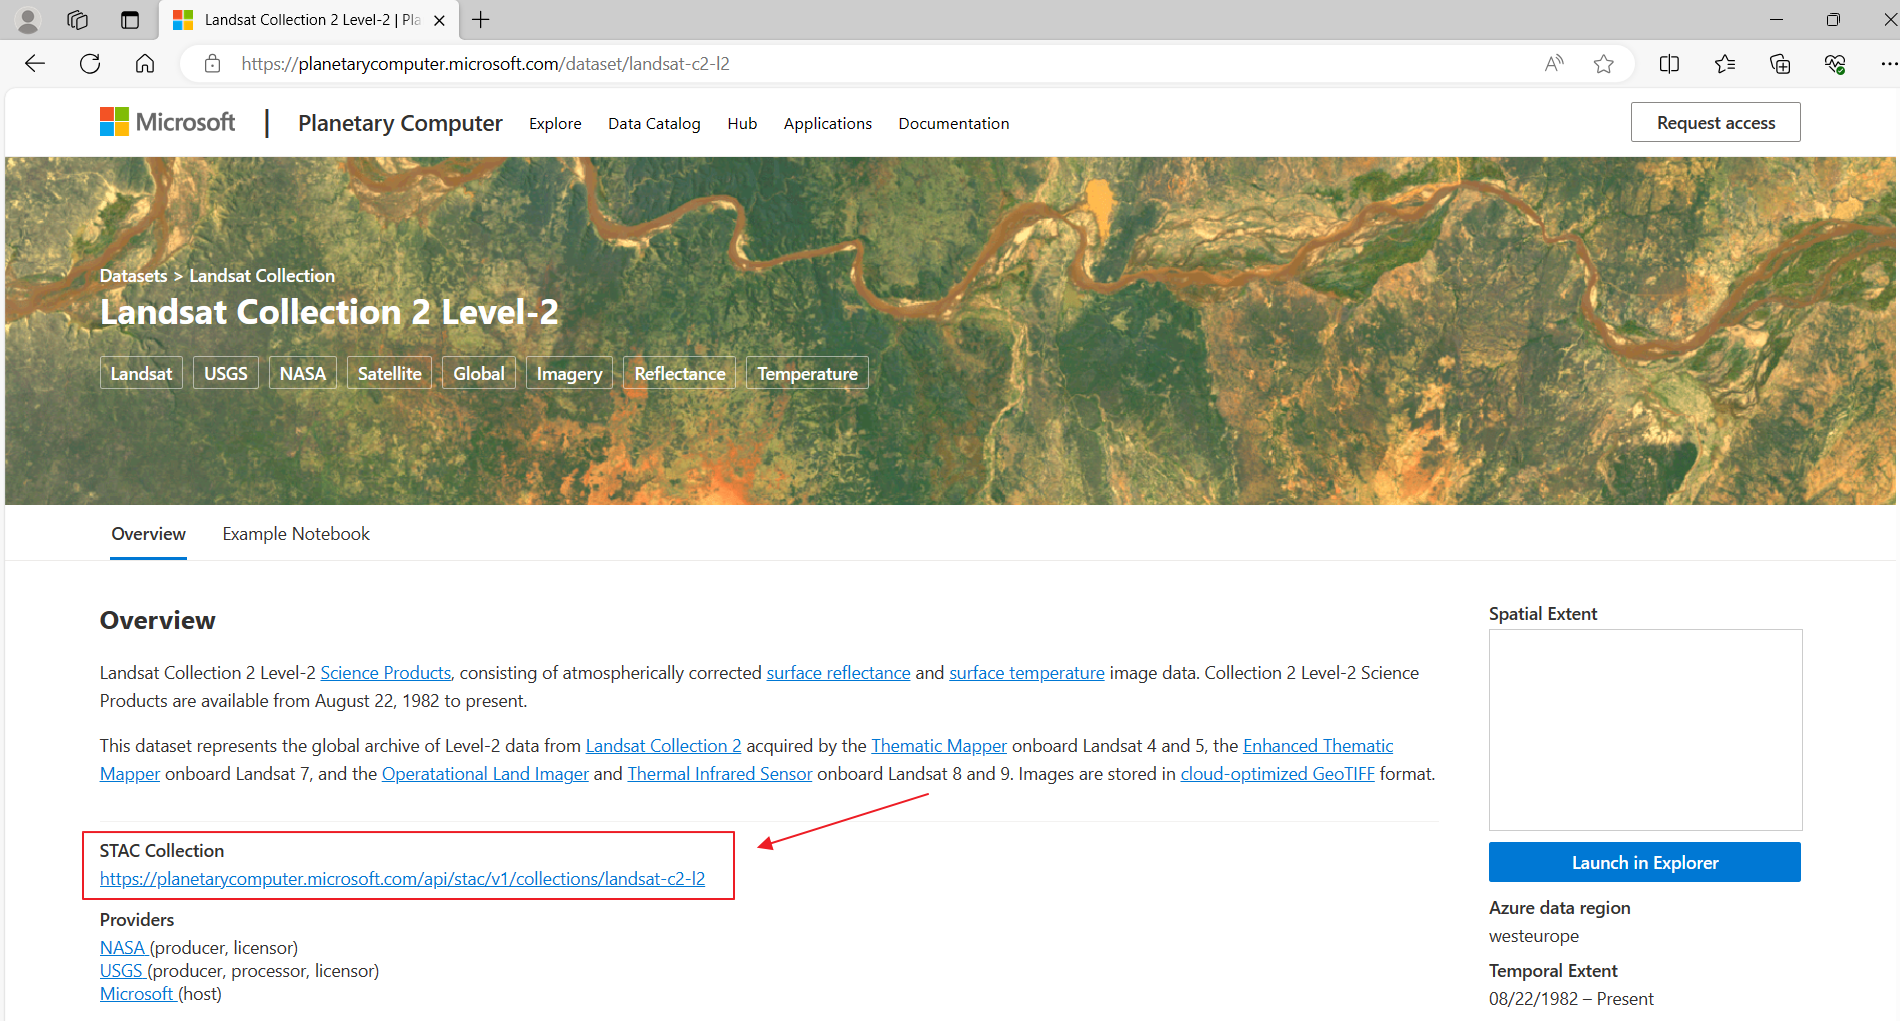
Task: Open a new tab with plus icon
Action: click(481, 20)
